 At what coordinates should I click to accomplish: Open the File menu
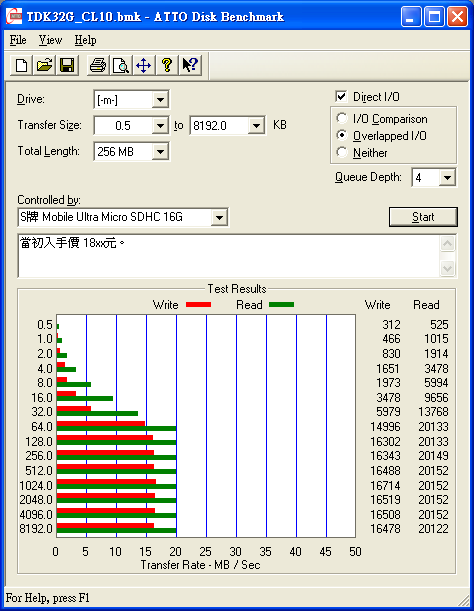[x=18, y=40]
